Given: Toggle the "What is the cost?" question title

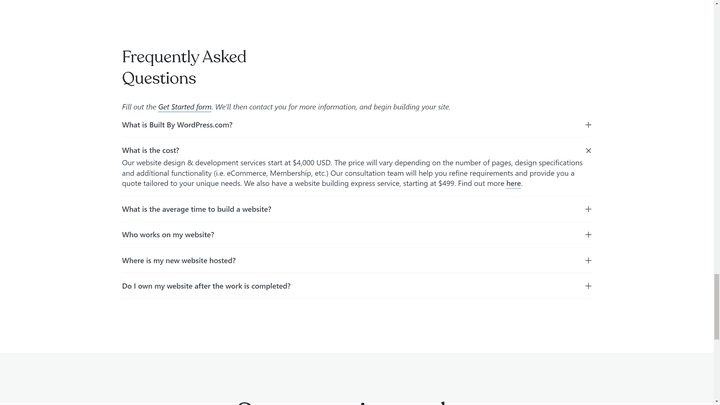Looking at the screenshot, I should click(x=150, y=151).
